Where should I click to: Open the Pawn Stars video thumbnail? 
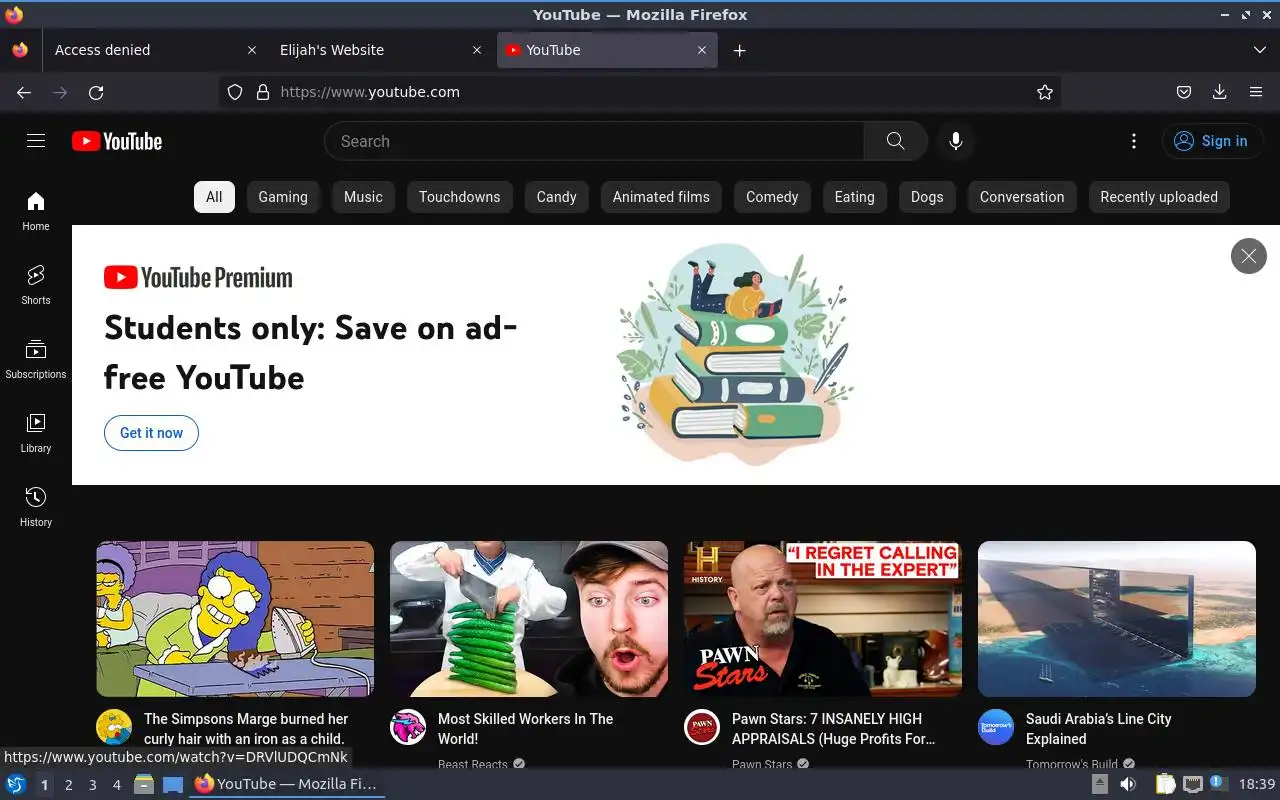[823, 619]
